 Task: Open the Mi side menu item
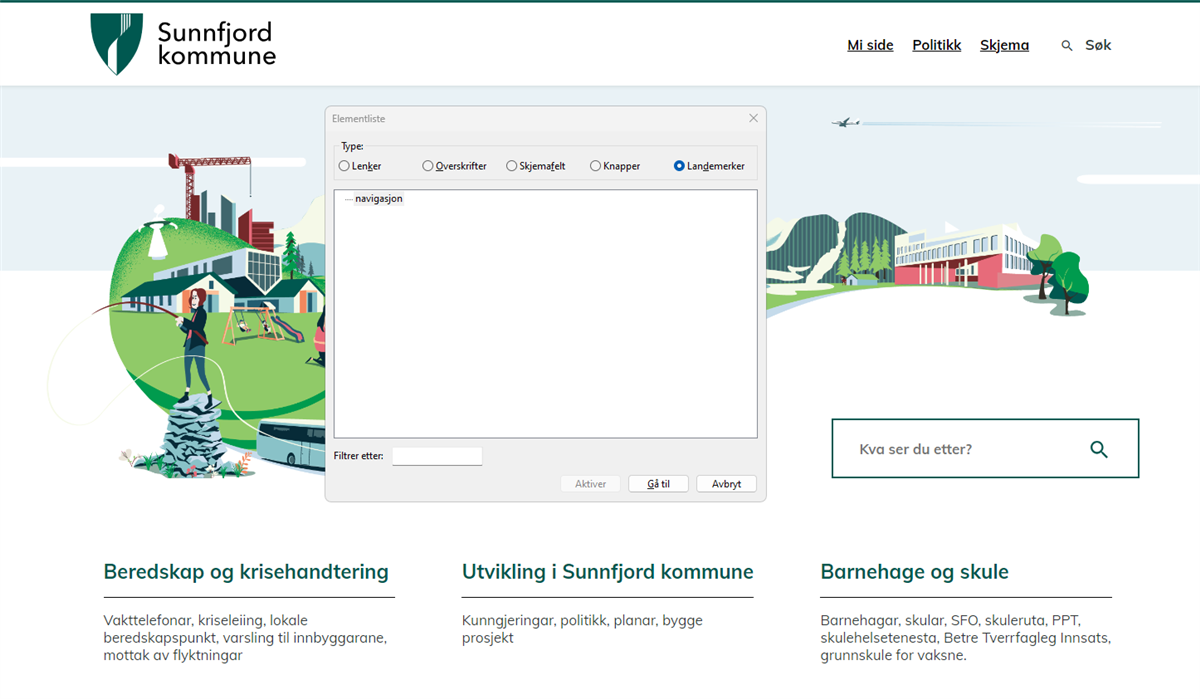coord(869,45)
